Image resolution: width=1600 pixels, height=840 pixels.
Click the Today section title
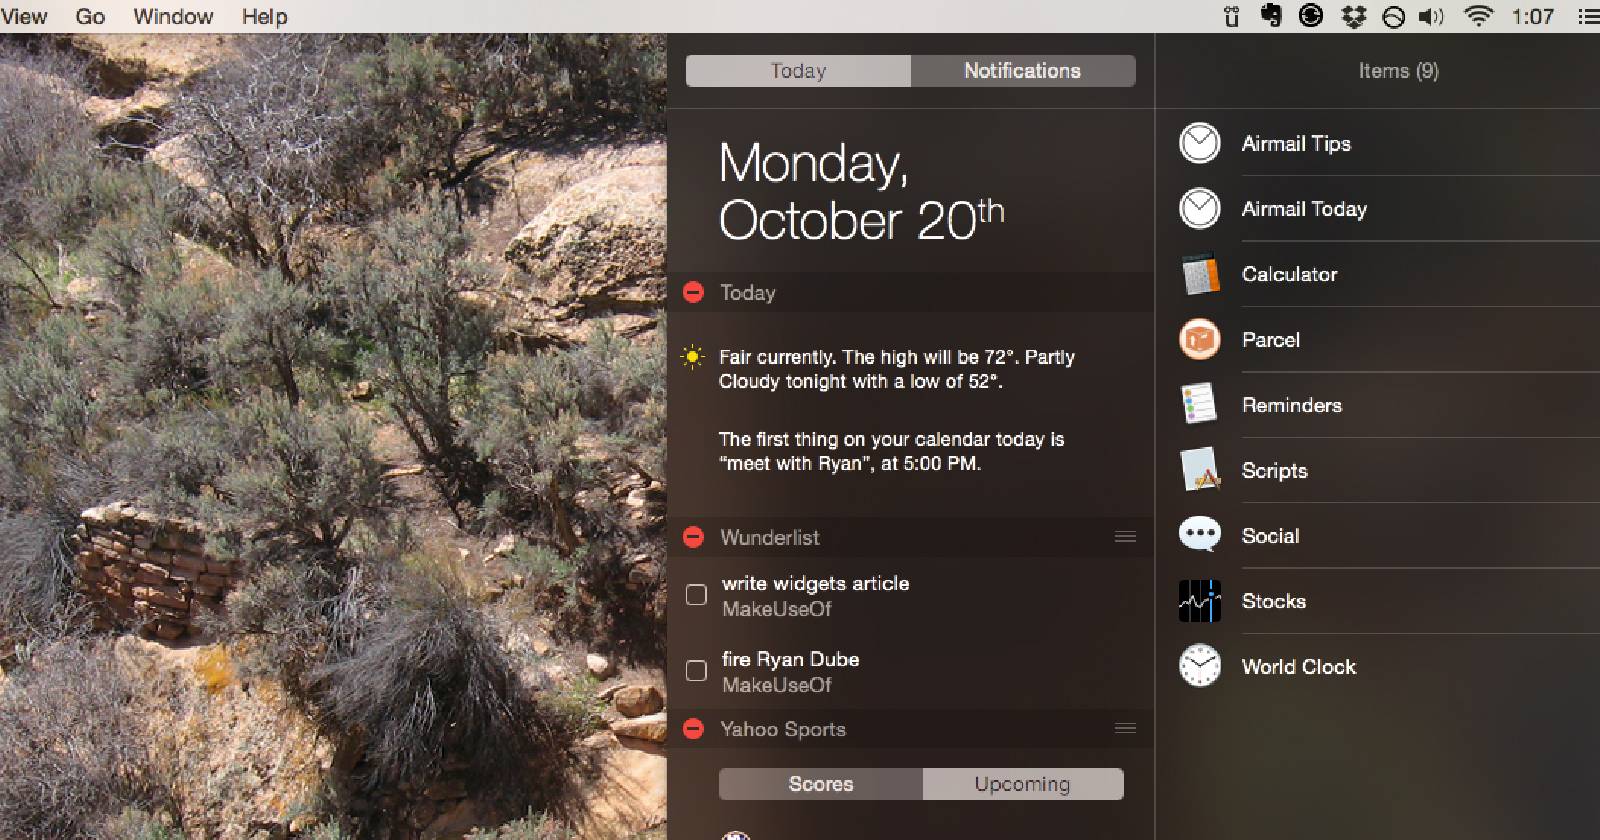point(748,293)
